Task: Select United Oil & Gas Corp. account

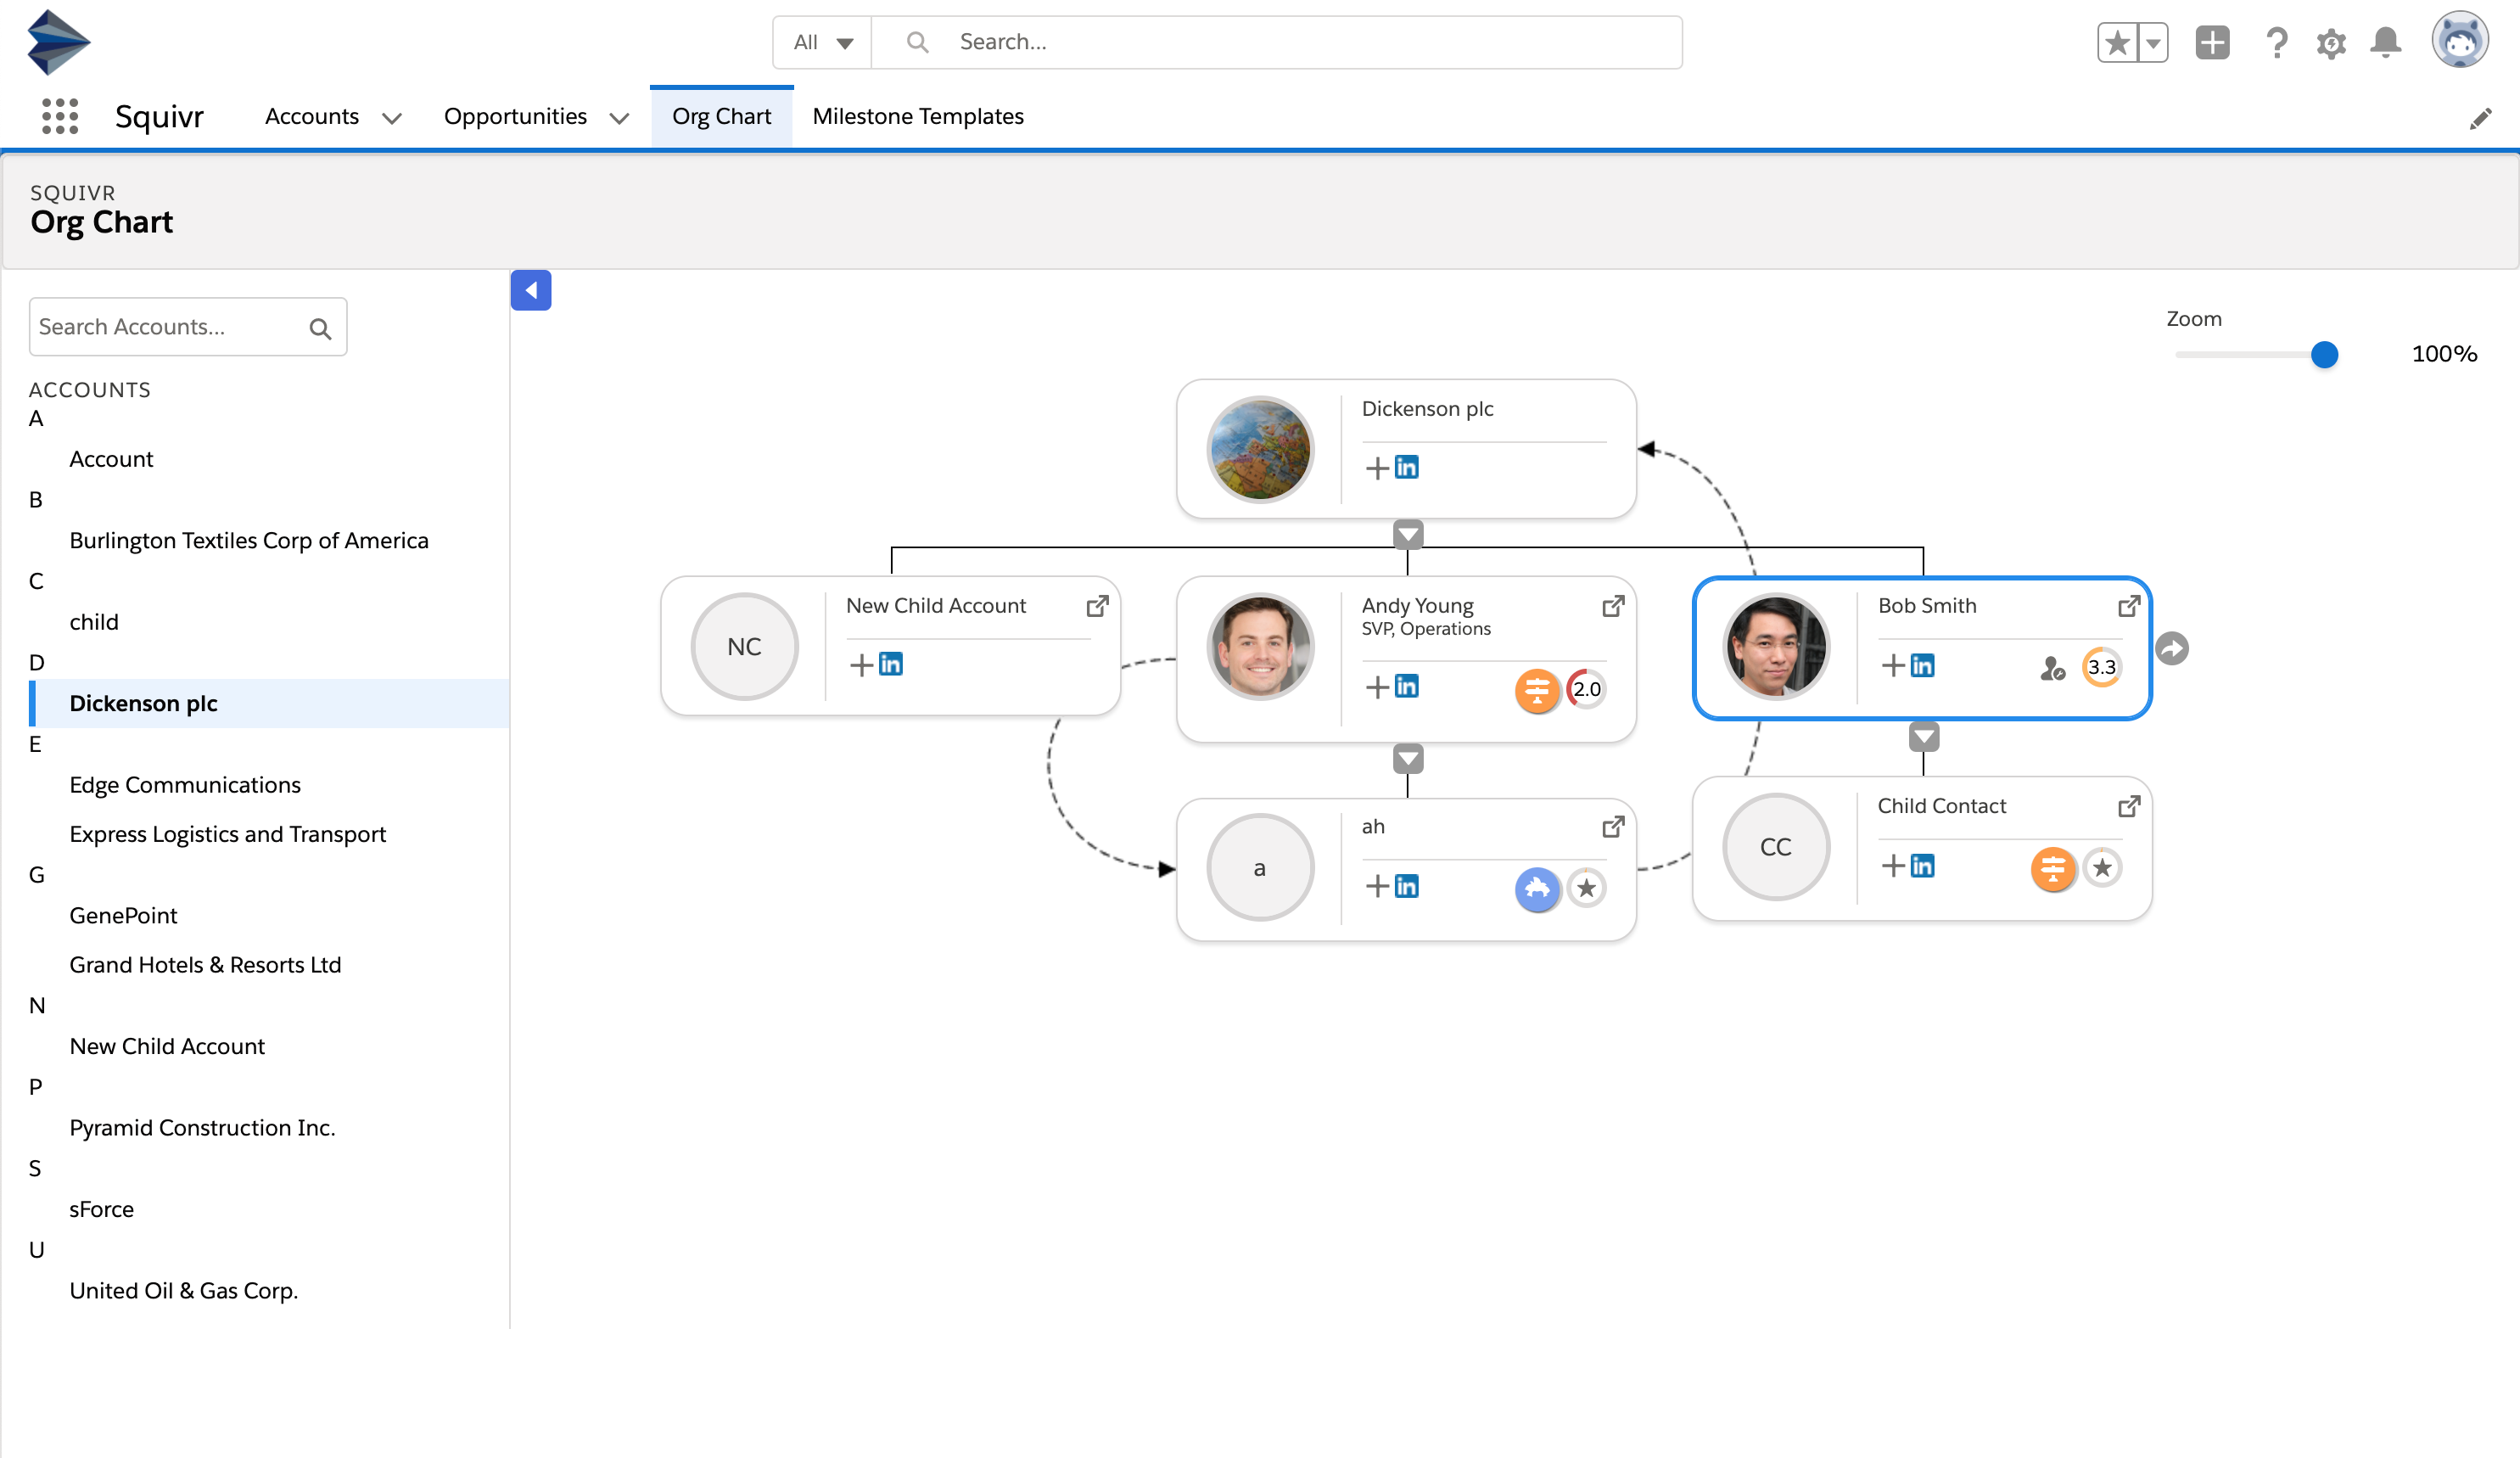Action: (x=184, y=1290)
